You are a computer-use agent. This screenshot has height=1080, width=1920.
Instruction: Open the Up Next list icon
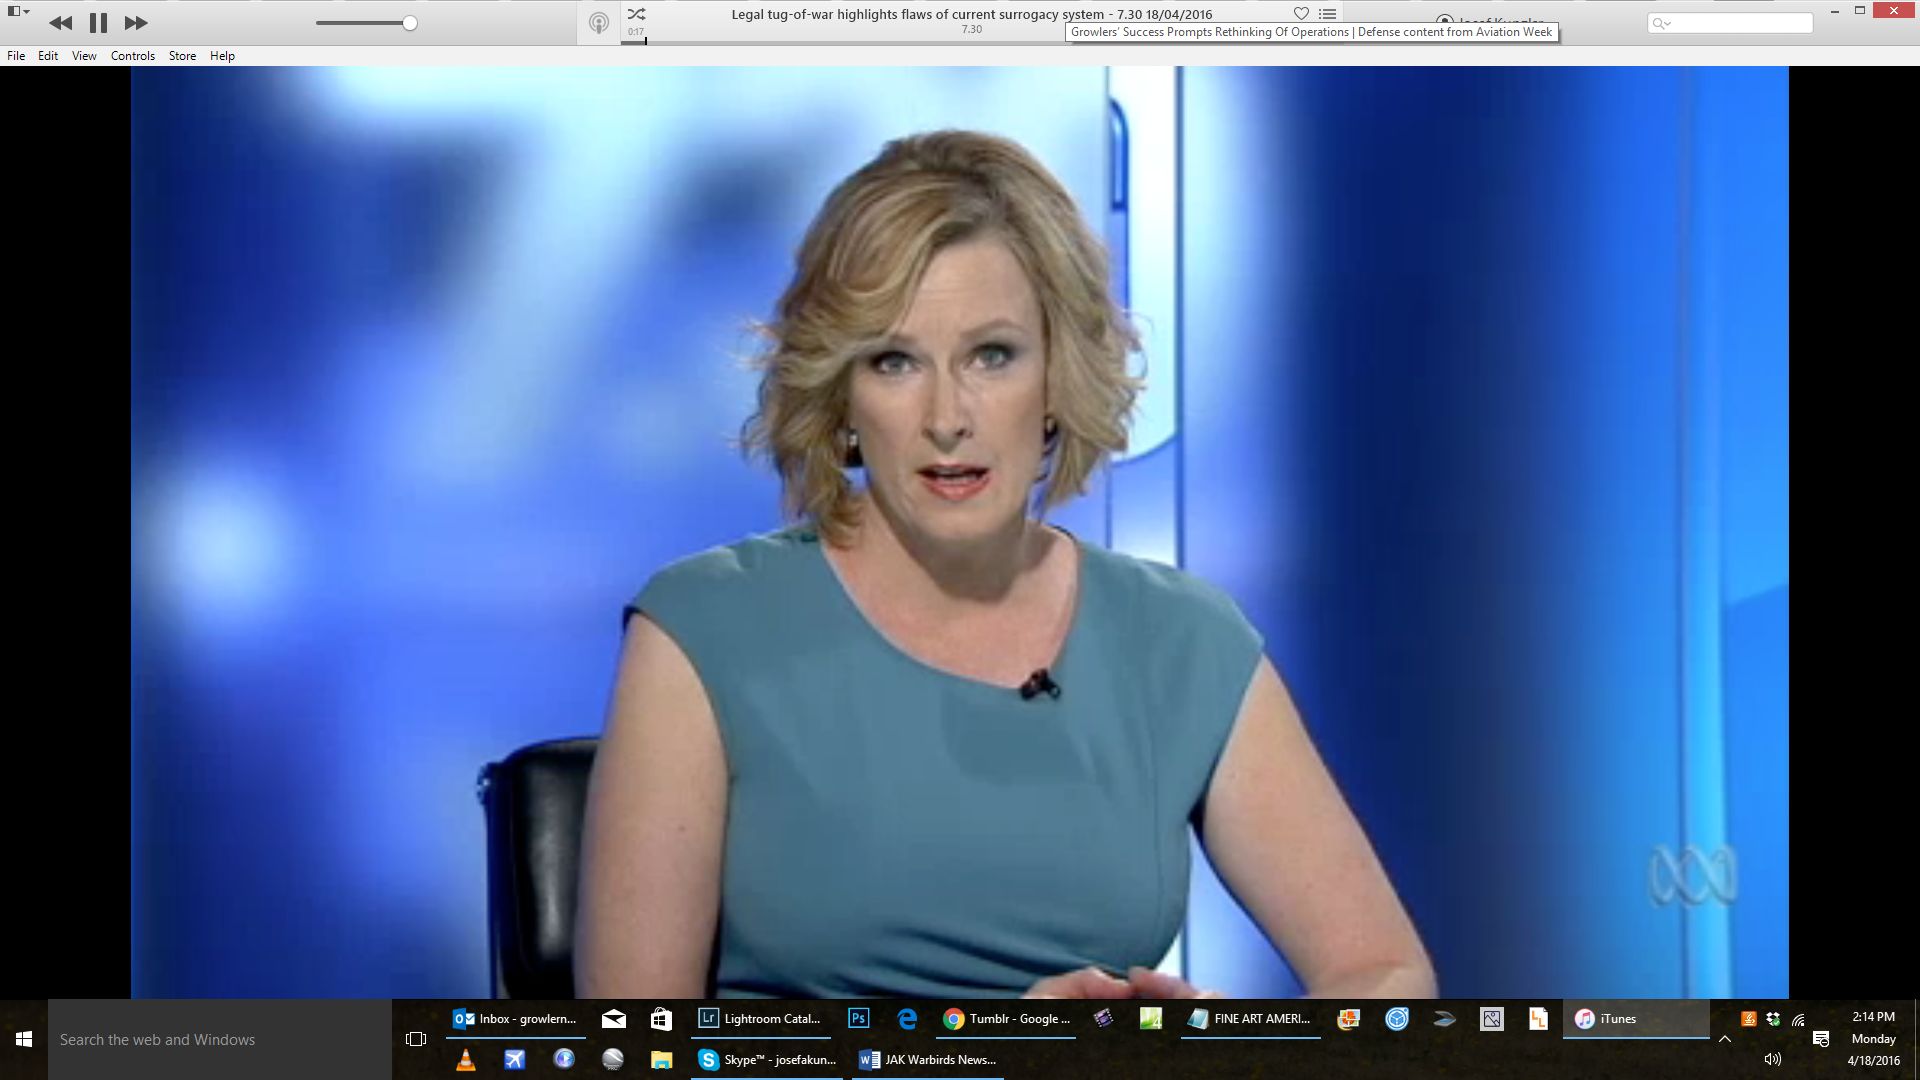click(x=1328, y=14)
